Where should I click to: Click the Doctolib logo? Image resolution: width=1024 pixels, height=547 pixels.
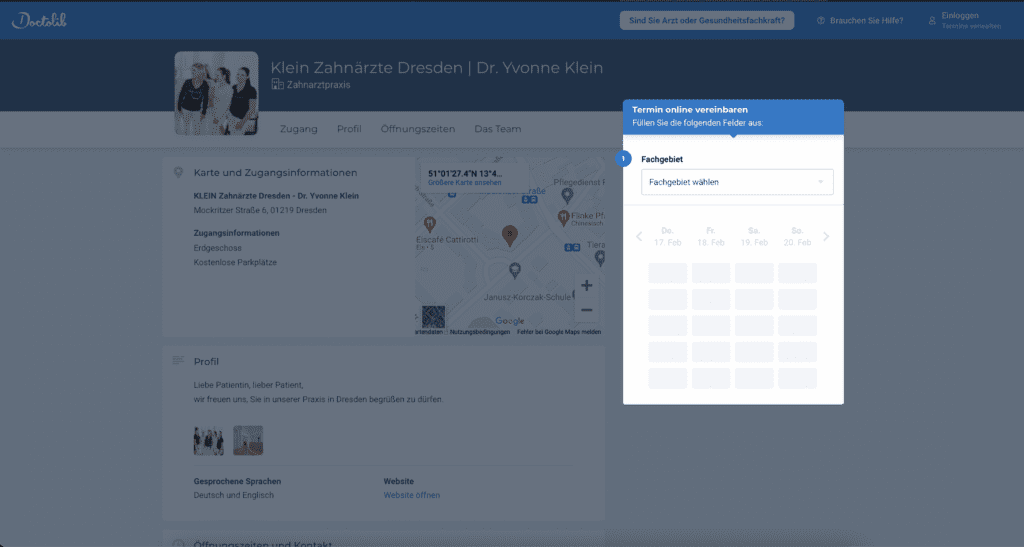[x=39, y=20]
